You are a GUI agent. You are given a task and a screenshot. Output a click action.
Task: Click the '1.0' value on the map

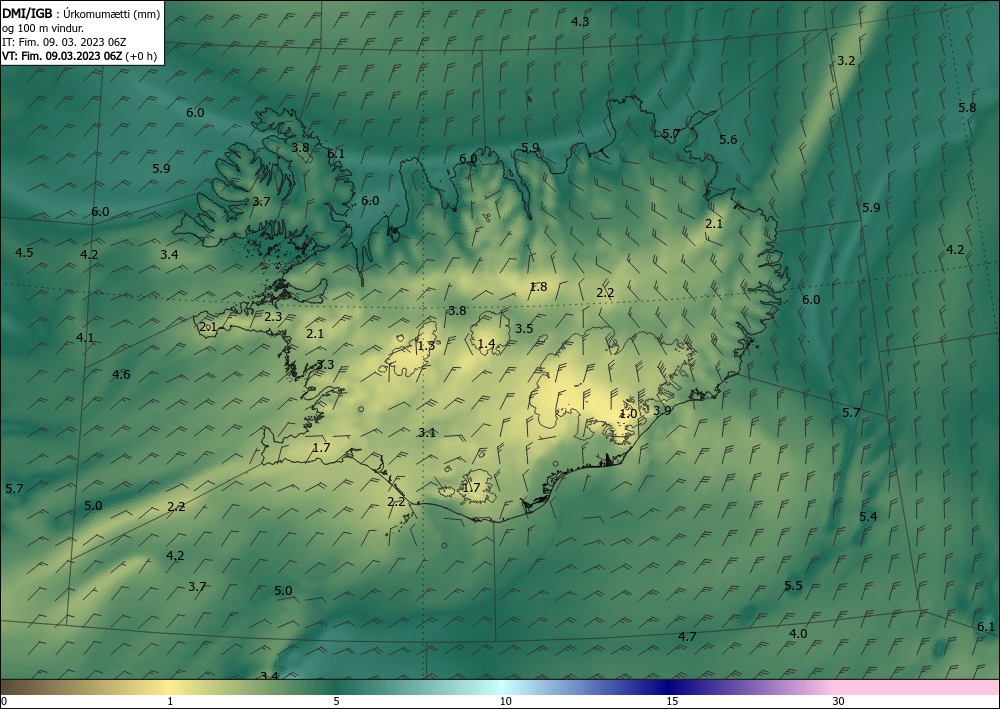tap(628, 414)
